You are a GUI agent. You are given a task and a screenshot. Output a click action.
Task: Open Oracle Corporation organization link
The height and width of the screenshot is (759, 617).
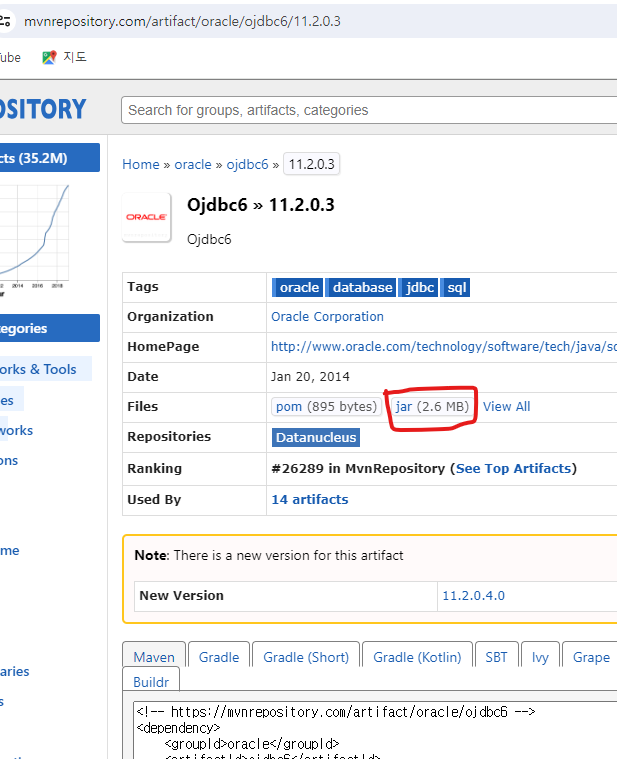coord(327,317)
